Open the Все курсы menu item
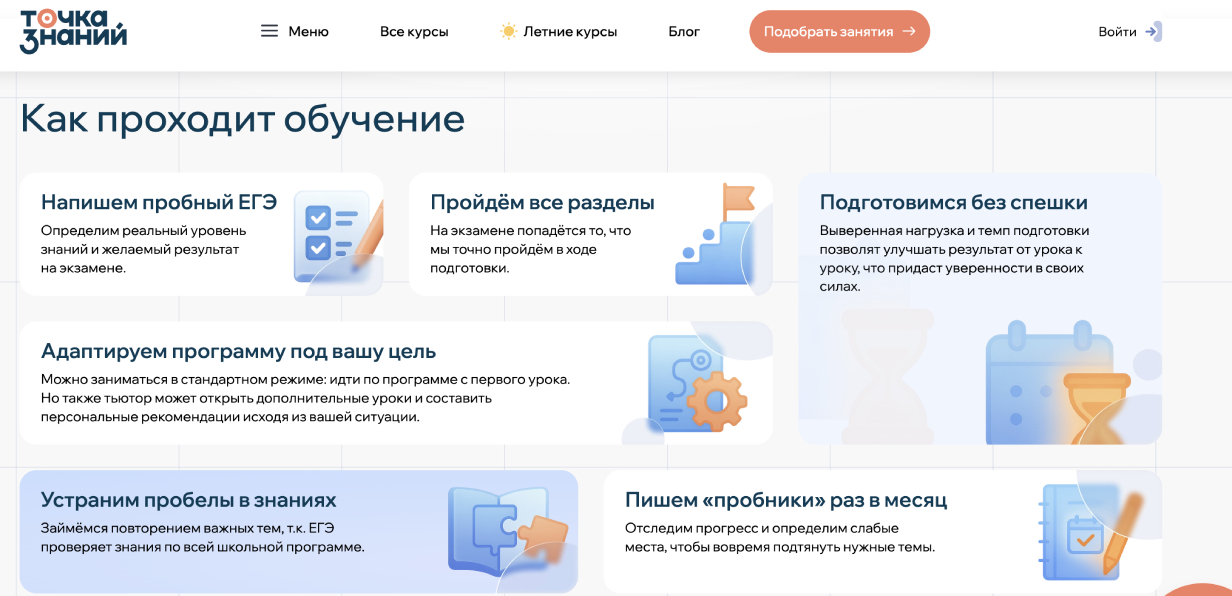The image size is (1232, 596). pyautogui.click(x=414, y=32)
